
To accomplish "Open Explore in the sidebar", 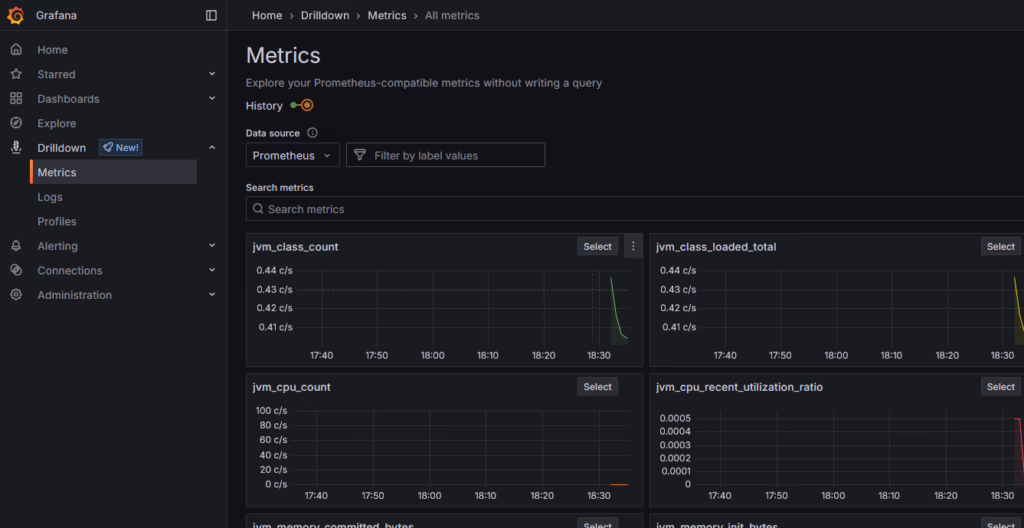I will [x=57, y=124].
